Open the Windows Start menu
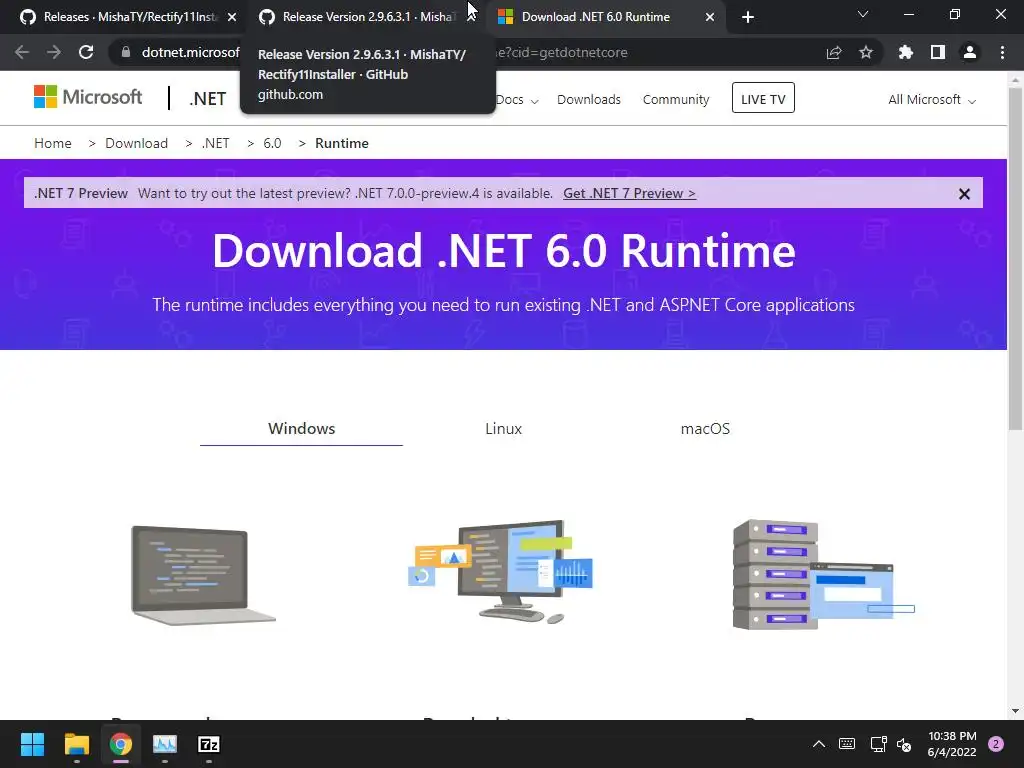 pyautogui.click(x=32, y=744)
